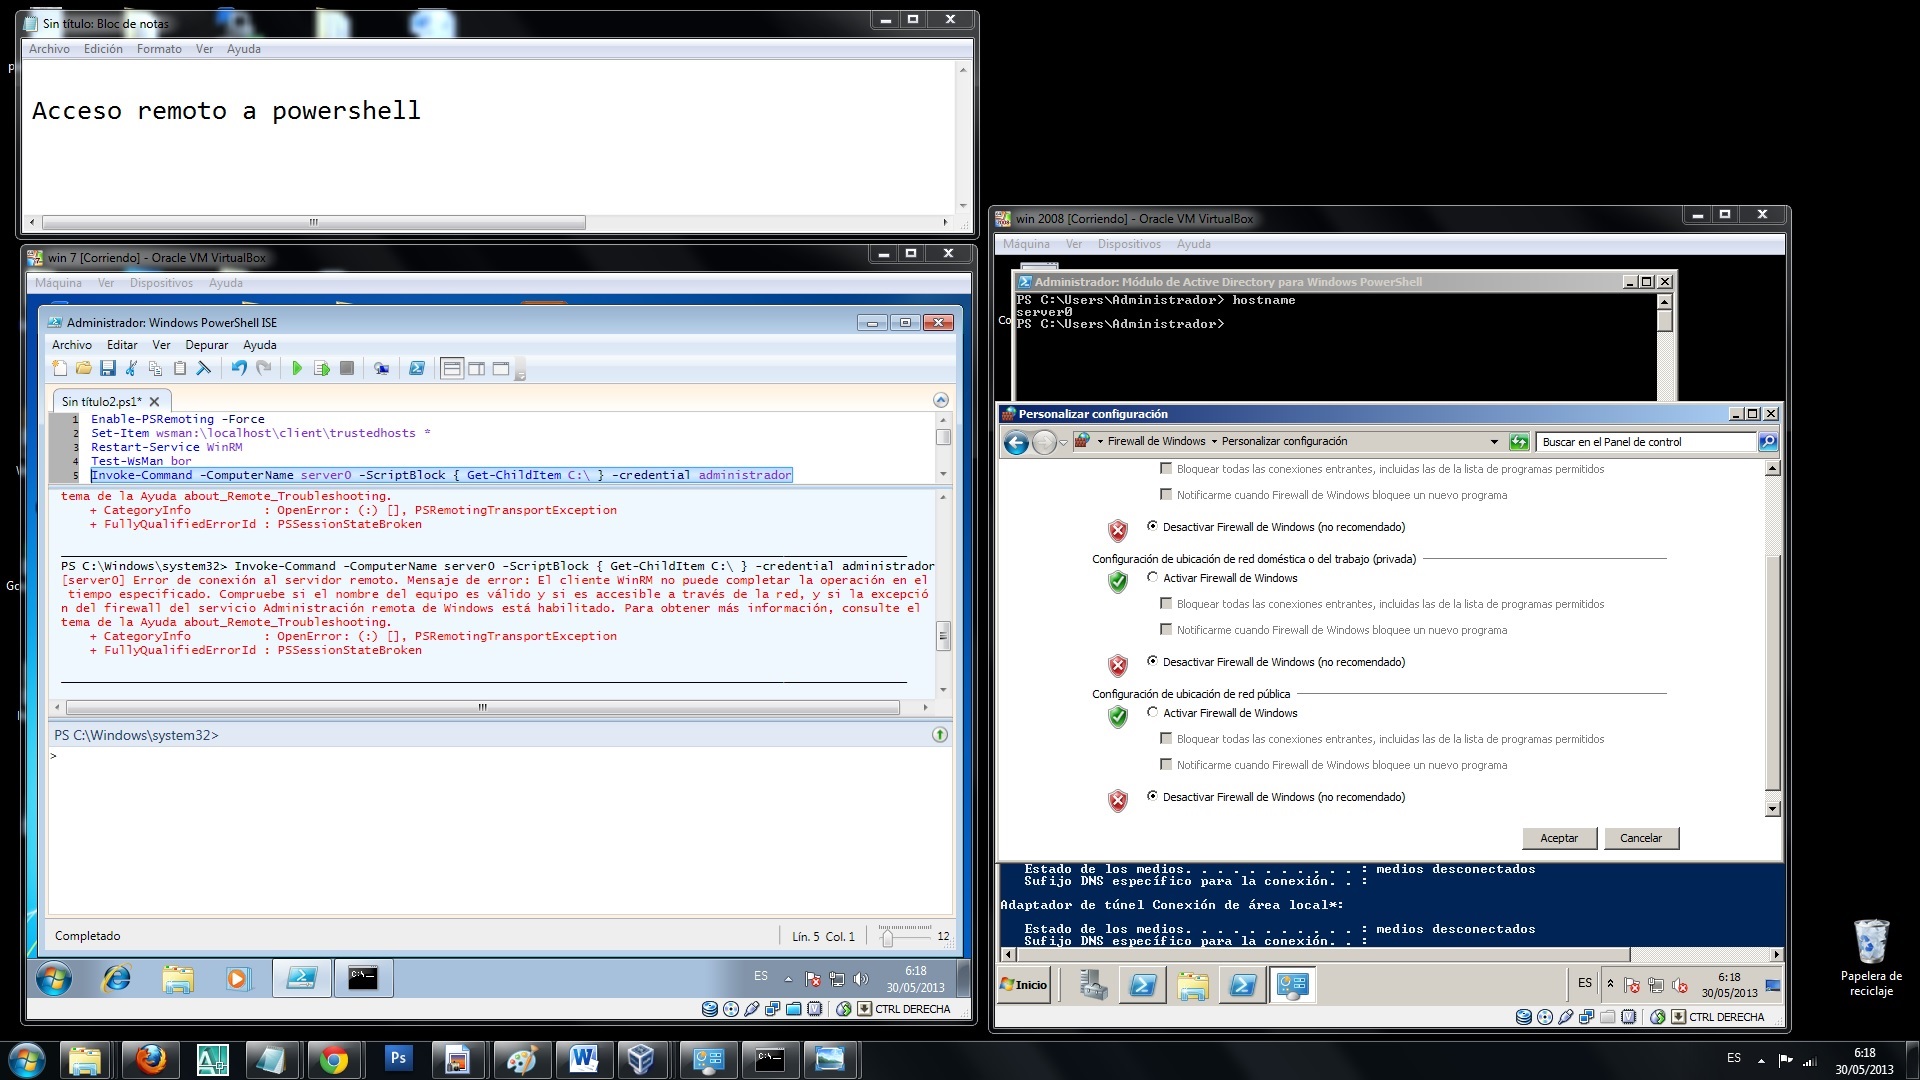
Task: Click the Run Selection icon in ISE
Action: [321, 369]
